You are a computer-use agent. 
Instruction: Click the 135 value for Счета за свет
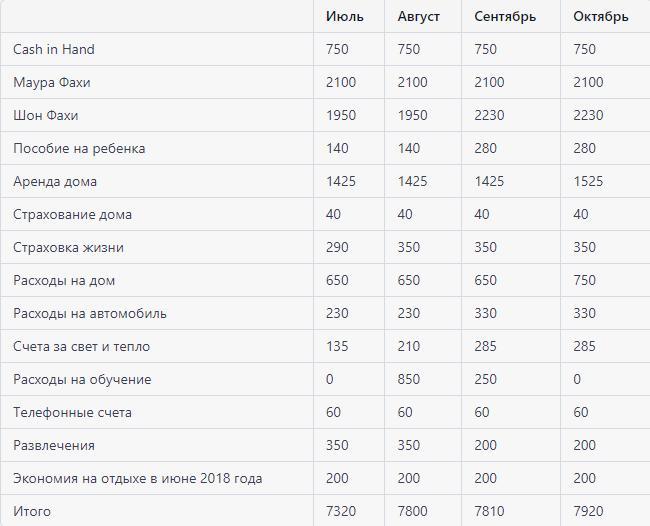point(337,346)
